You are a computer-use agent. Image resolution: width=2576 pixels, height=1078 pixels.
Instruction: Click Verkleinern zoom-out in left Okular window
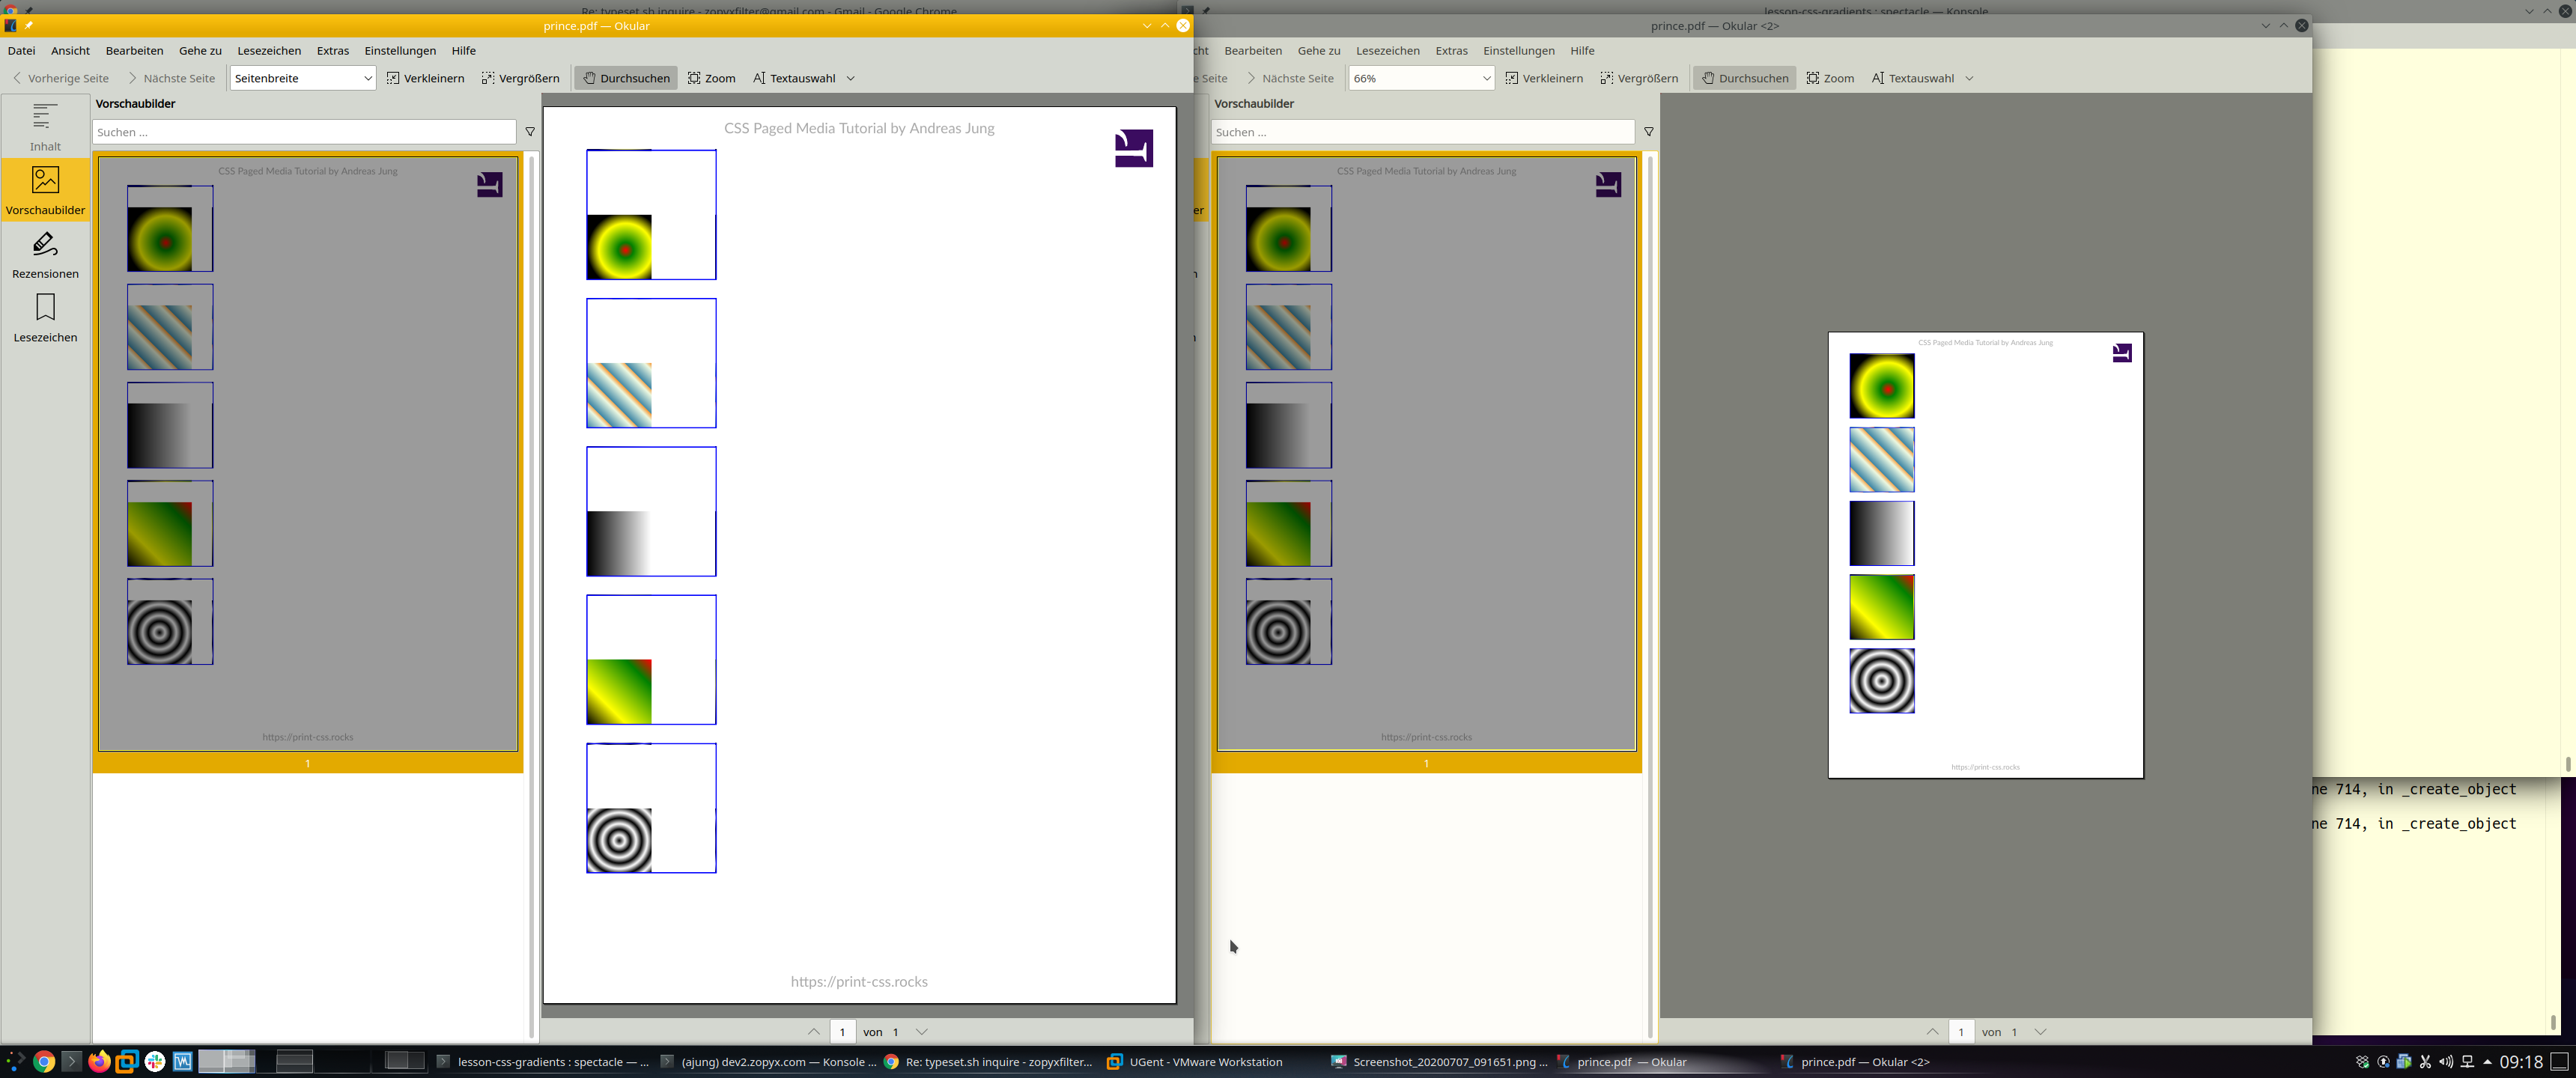[x=425, y=78]
